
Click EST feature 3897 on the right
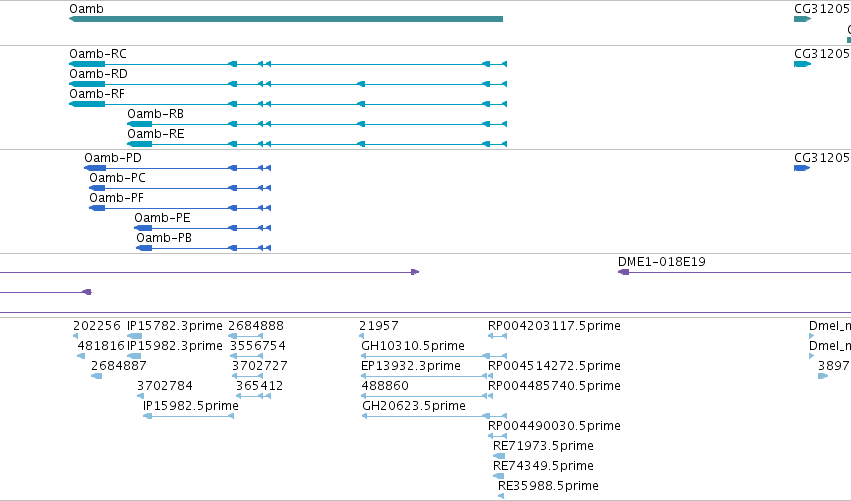click(x=834, y=366)
